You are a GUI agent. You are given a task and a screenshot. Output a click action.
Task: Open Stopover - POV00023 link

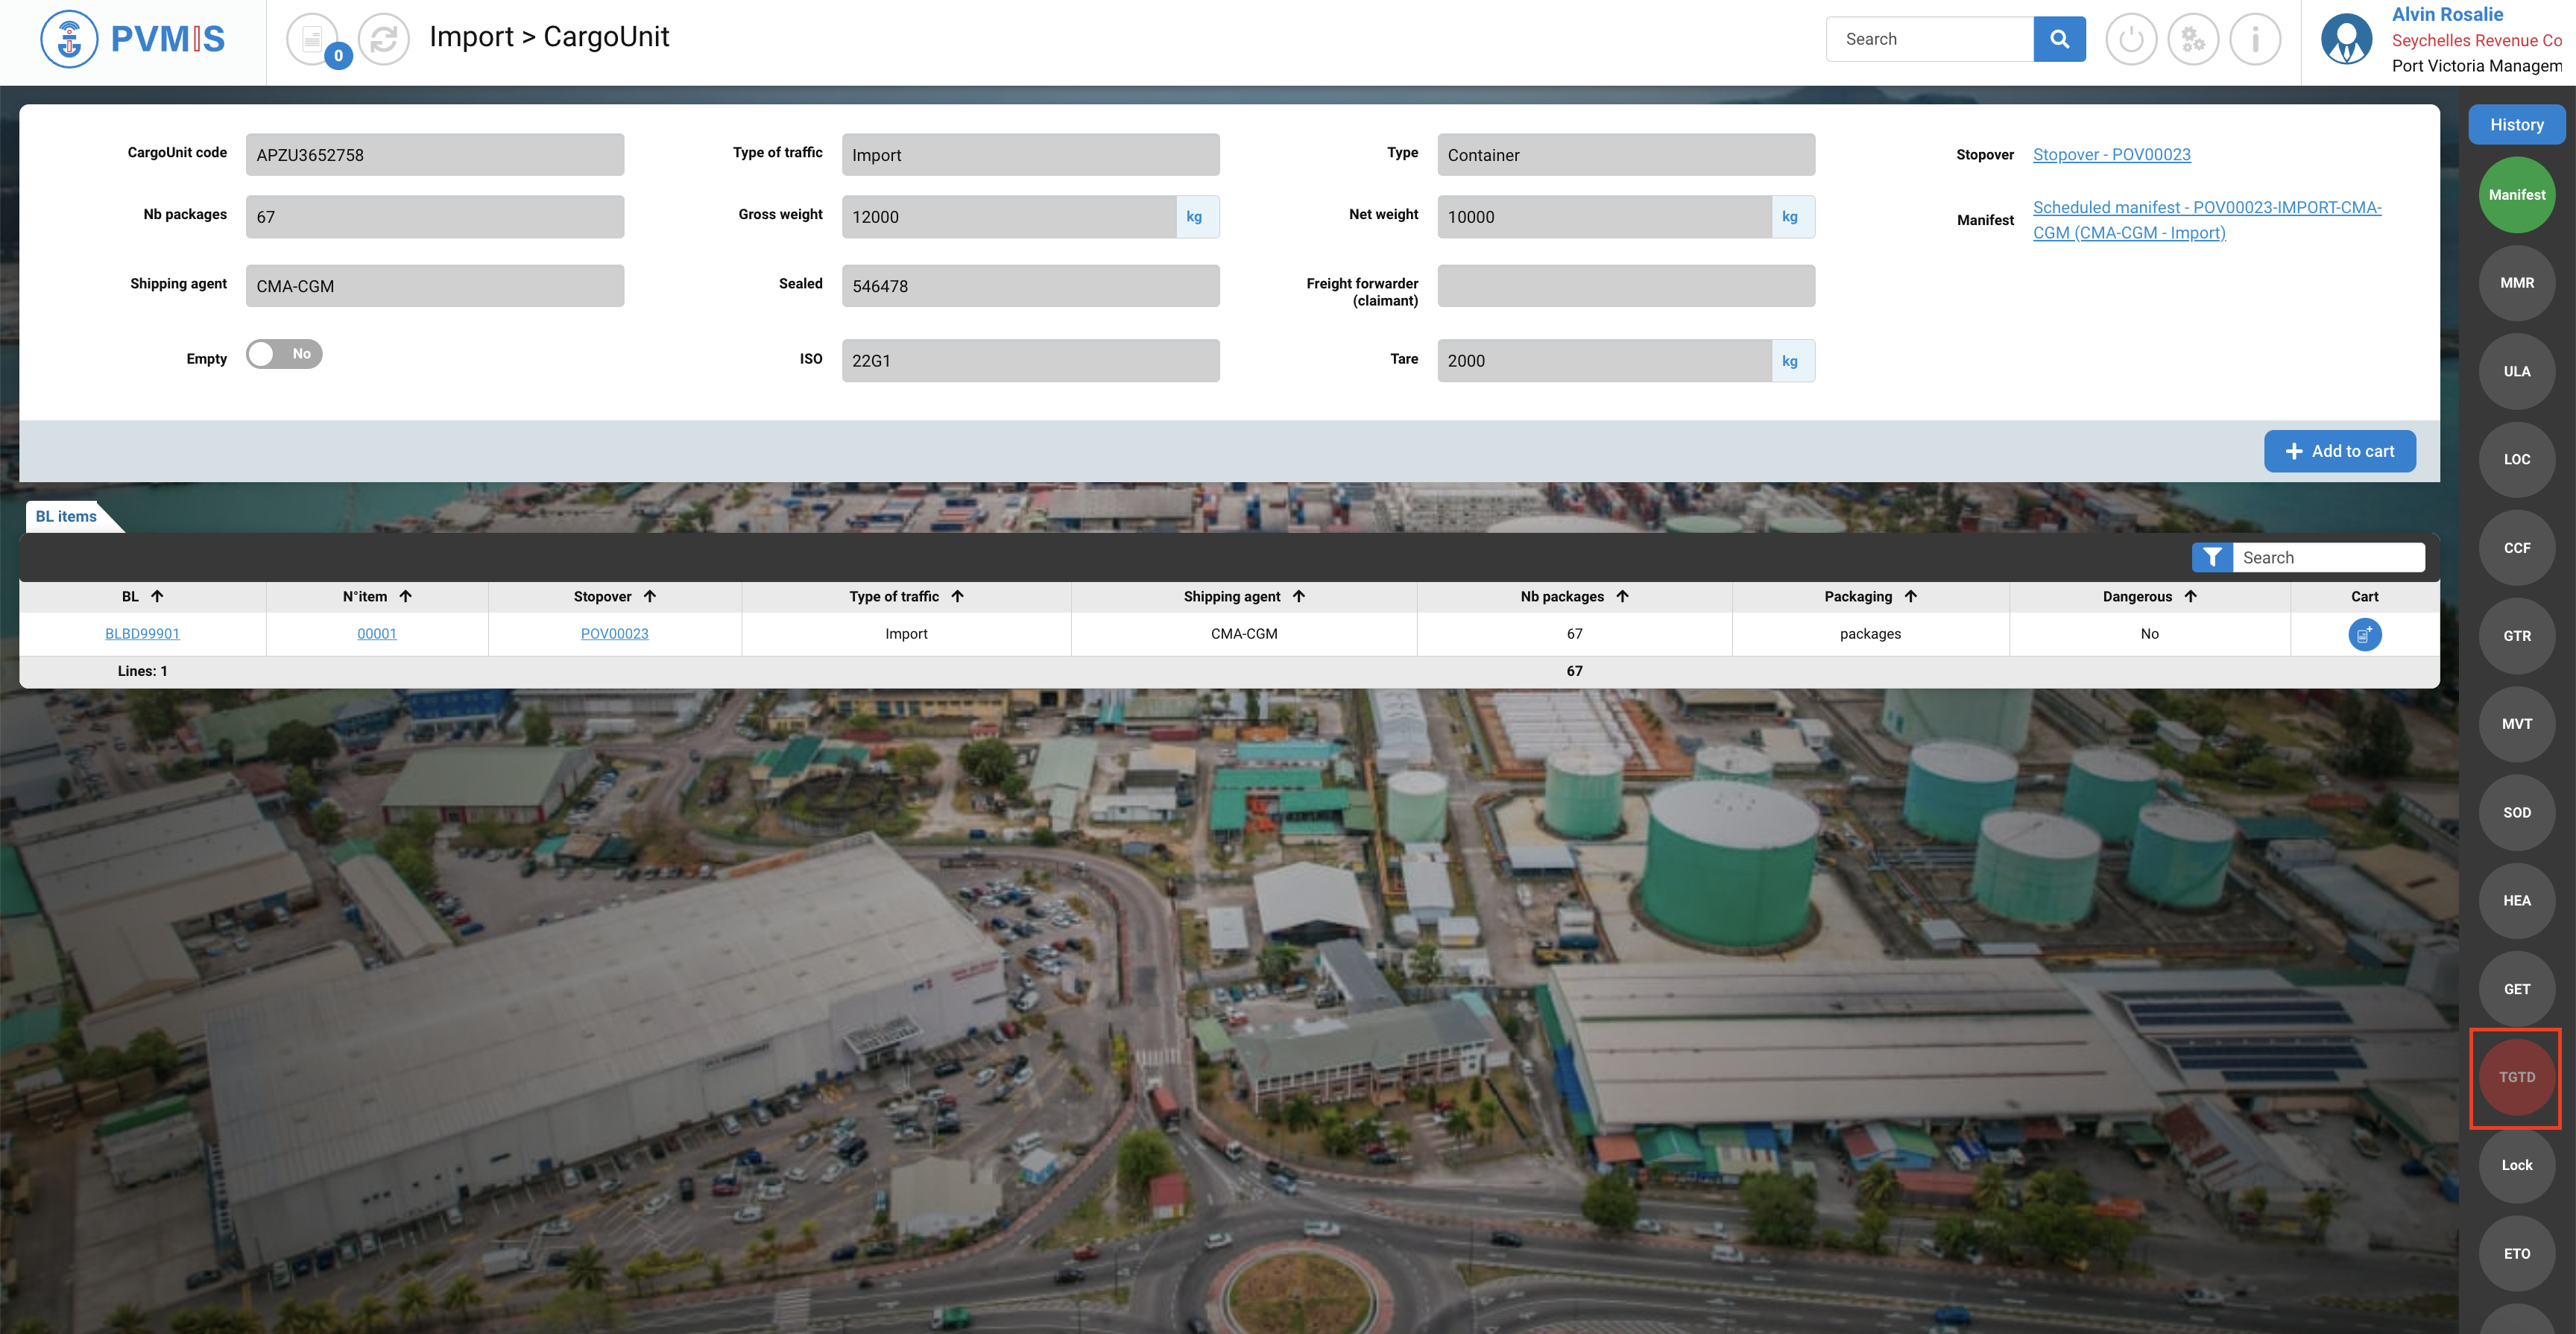point(2111,154)
